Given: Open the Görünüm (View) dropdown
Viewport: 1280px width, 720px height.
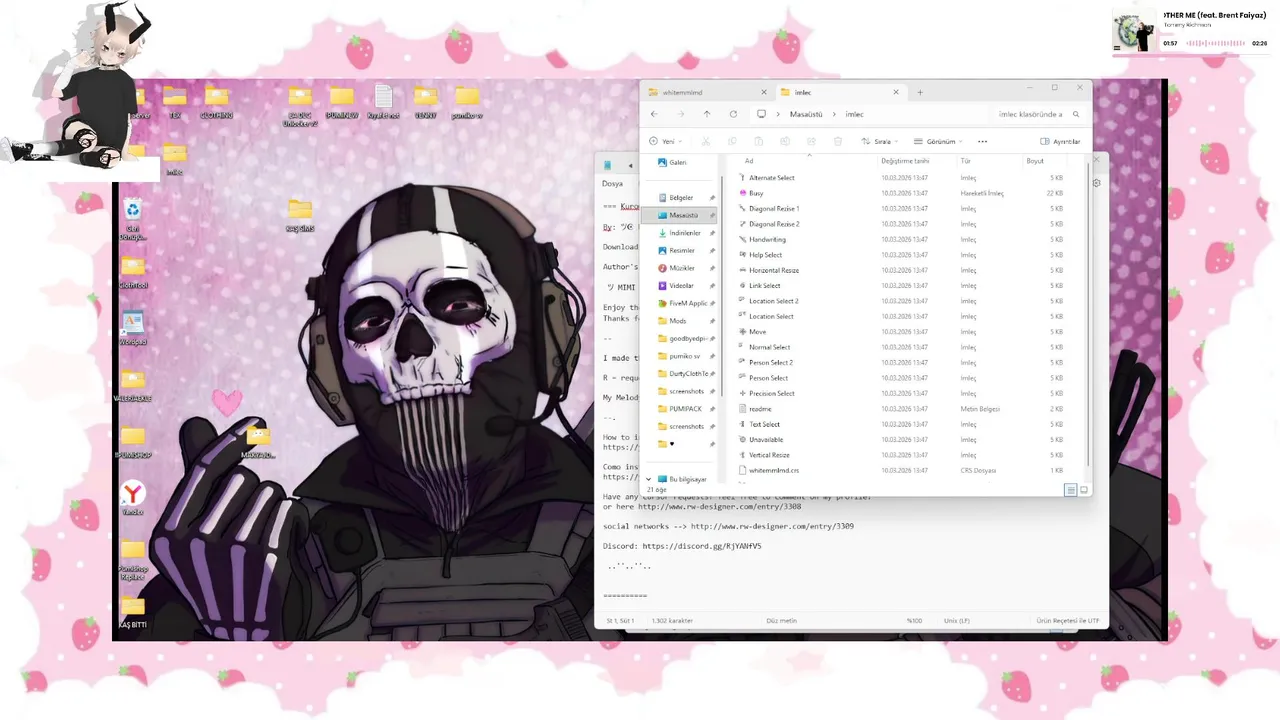Looking at the screenshot, I should tap(937, 141).
